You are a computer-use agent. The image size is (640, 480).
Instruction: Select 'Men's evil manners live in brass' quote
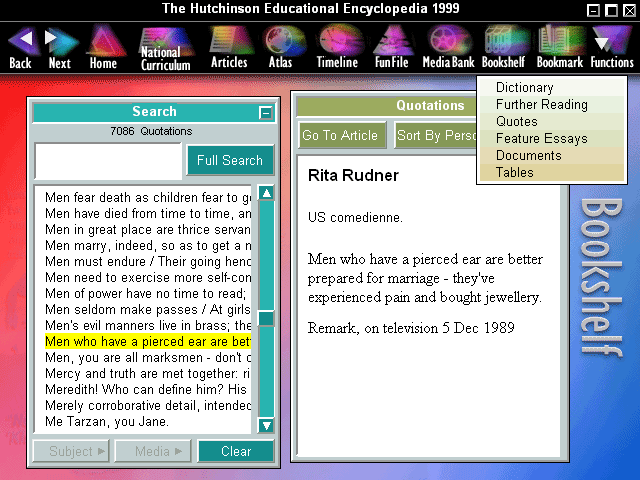(148, 325)
